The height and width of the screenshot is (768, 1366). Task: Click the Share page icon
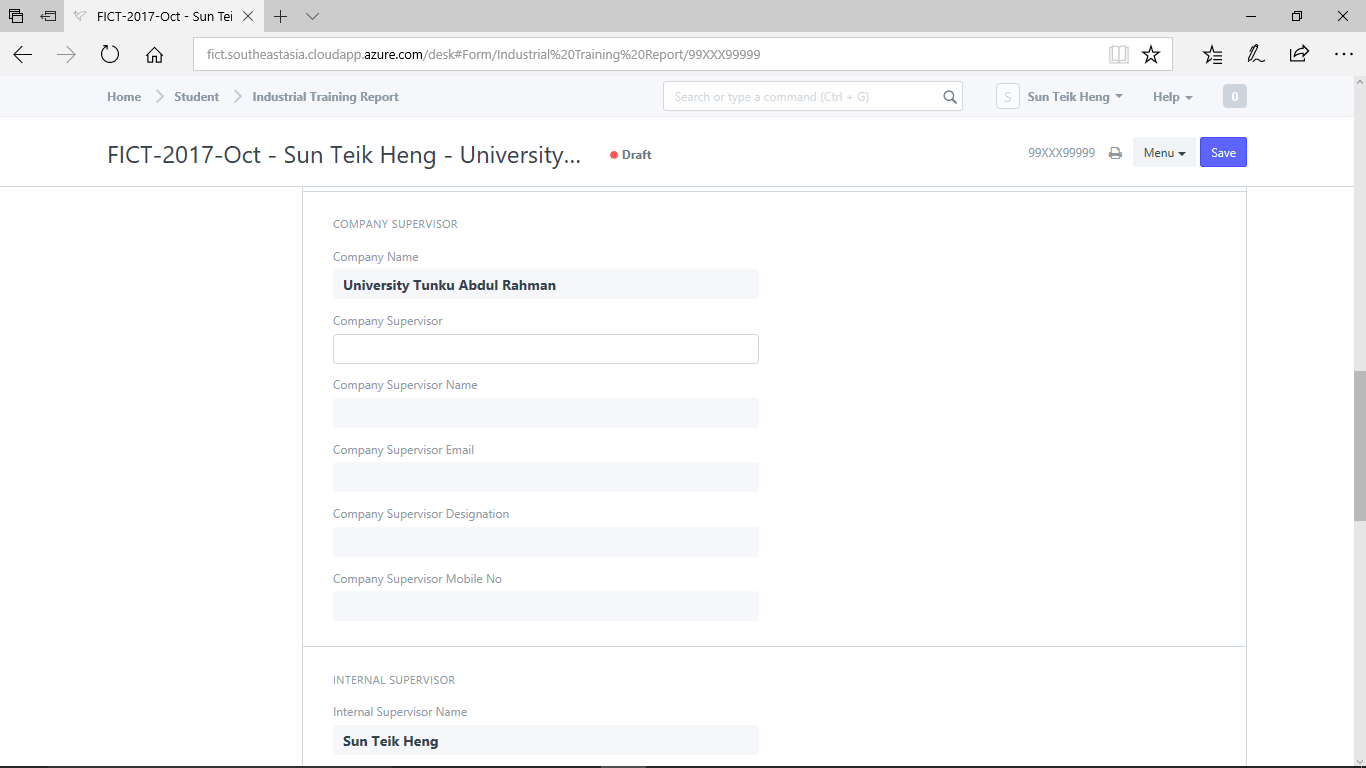(1299, 55)
